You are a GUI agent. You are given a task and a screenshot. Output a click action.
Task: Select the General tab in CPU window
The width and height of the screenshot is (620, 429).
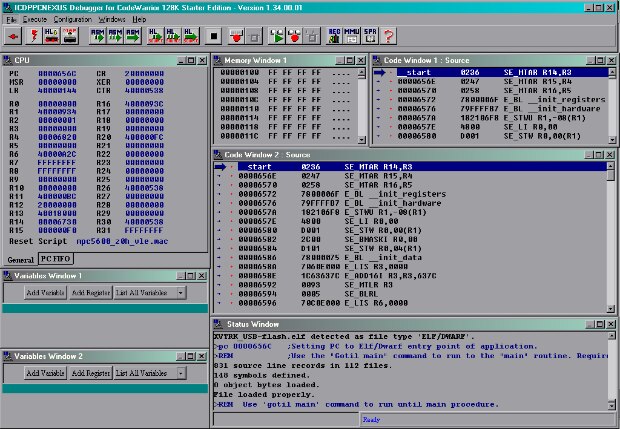tap(20, 259)
